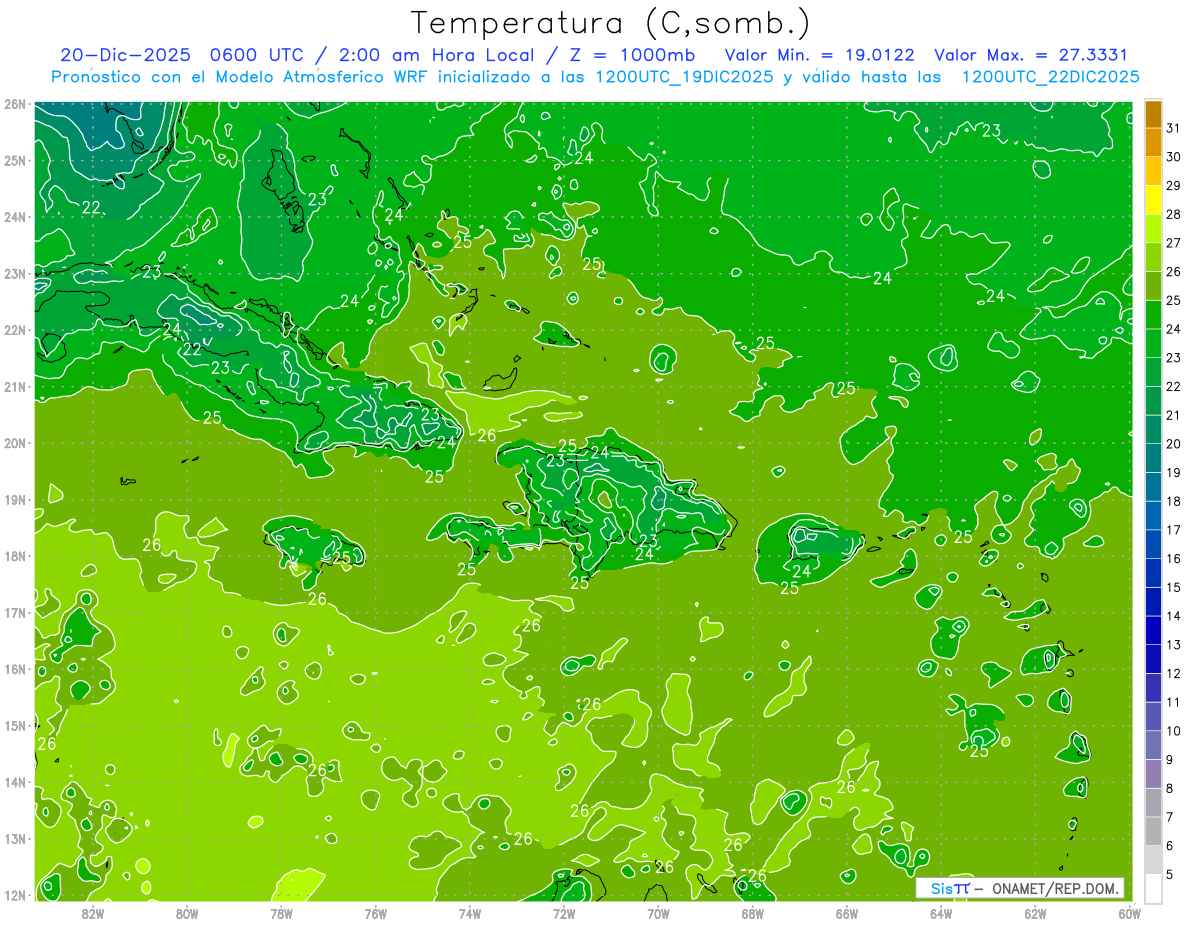Click the "28" value on the color scale
1200x927 pixels.
1174,214
